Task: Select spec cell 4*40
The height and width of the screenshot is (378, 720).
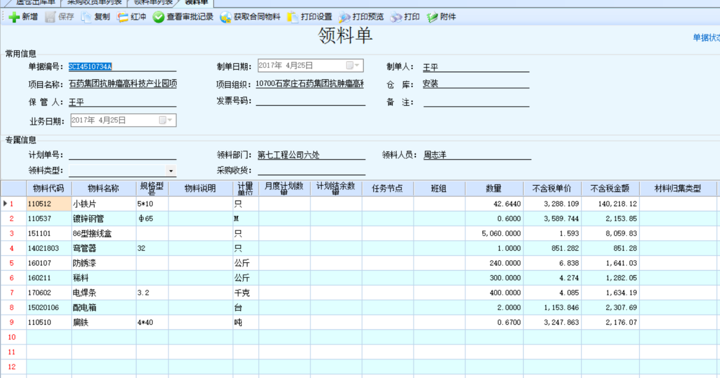Action: (x=152, y=322)
